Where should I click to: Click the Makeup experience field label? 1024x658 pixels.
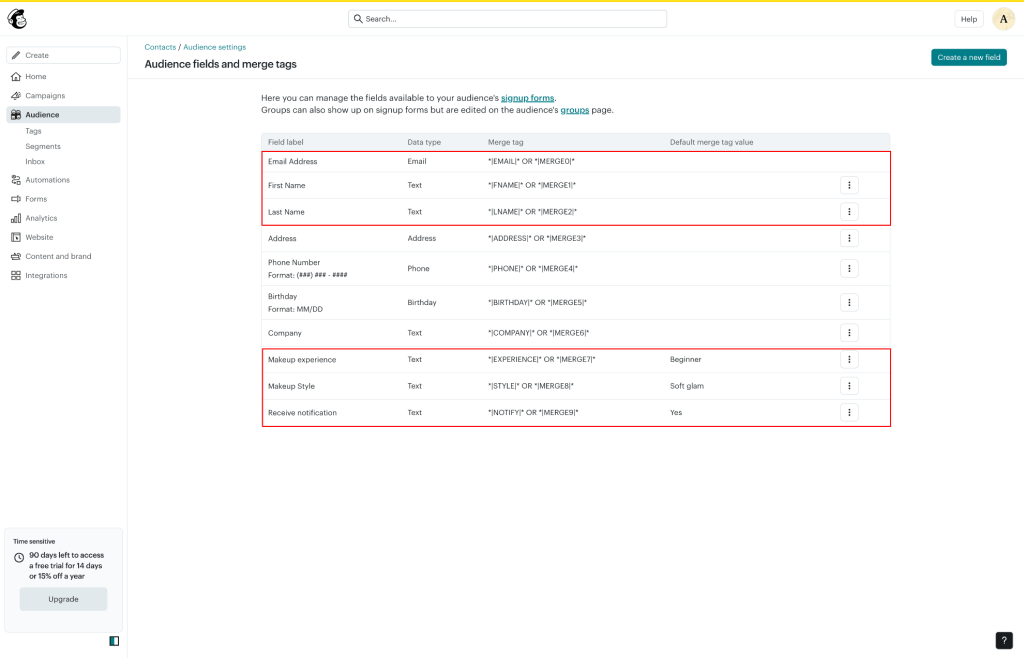pyautogui.click(x=302, y=360)
